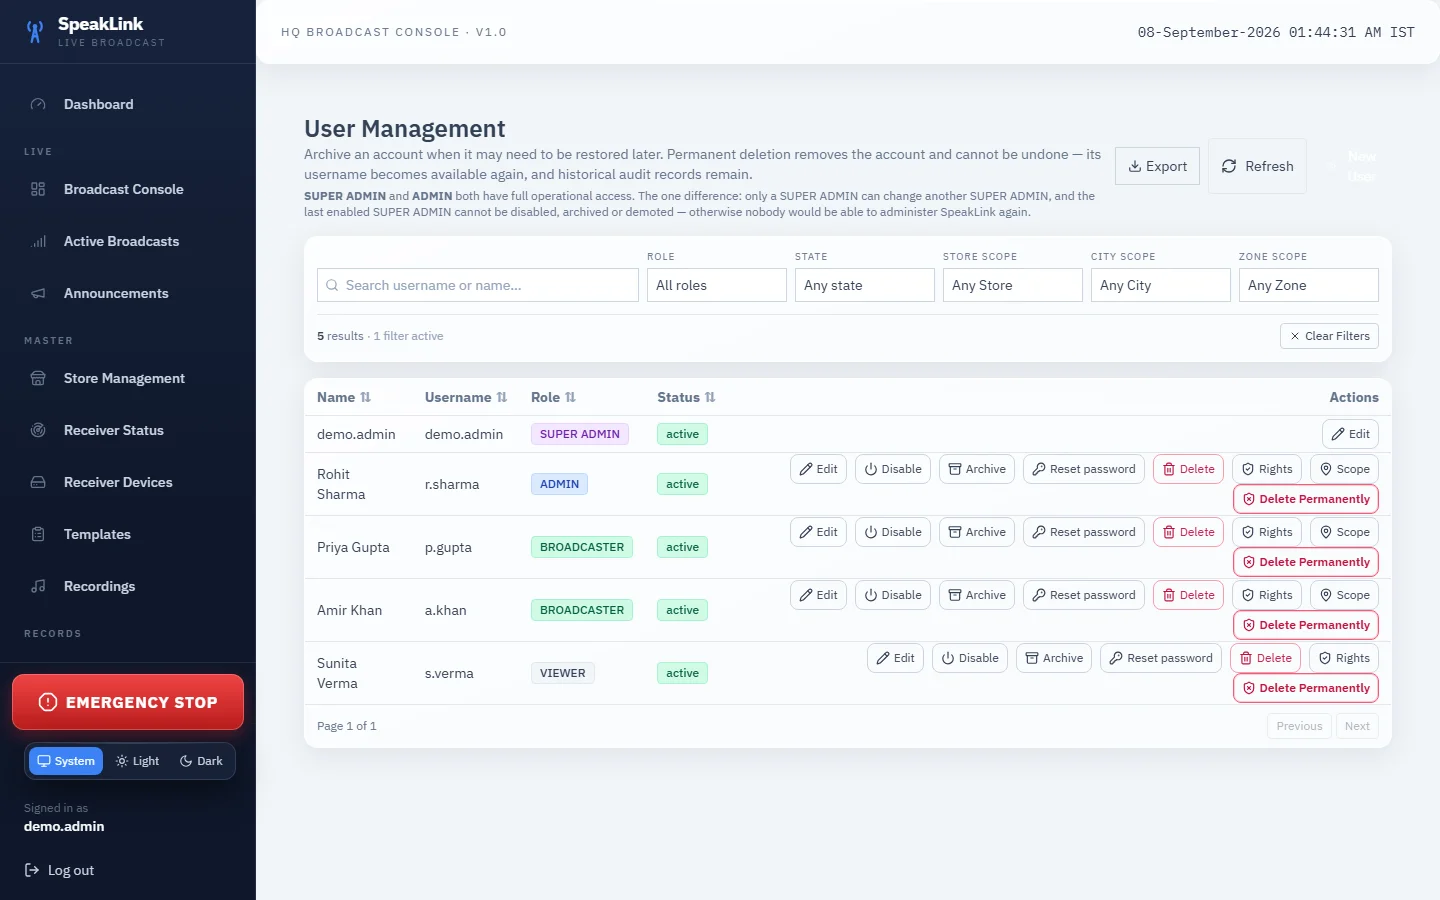Open Scope for Amir Khan

tap(1344, 595)
